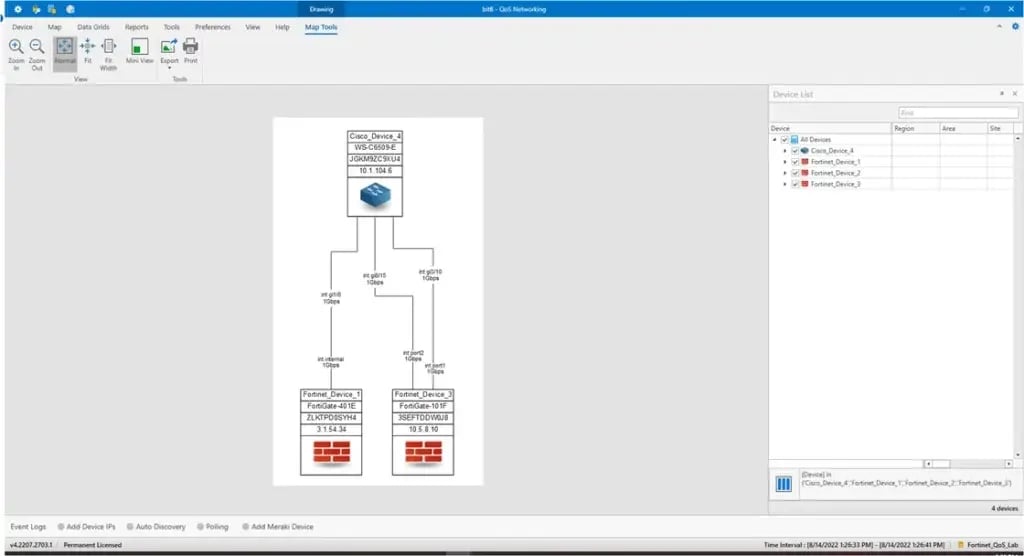Expand the Cisco_Device_4 tree node
The image size is (1024, 556).
pyautogui.click(x=785, y=150)
